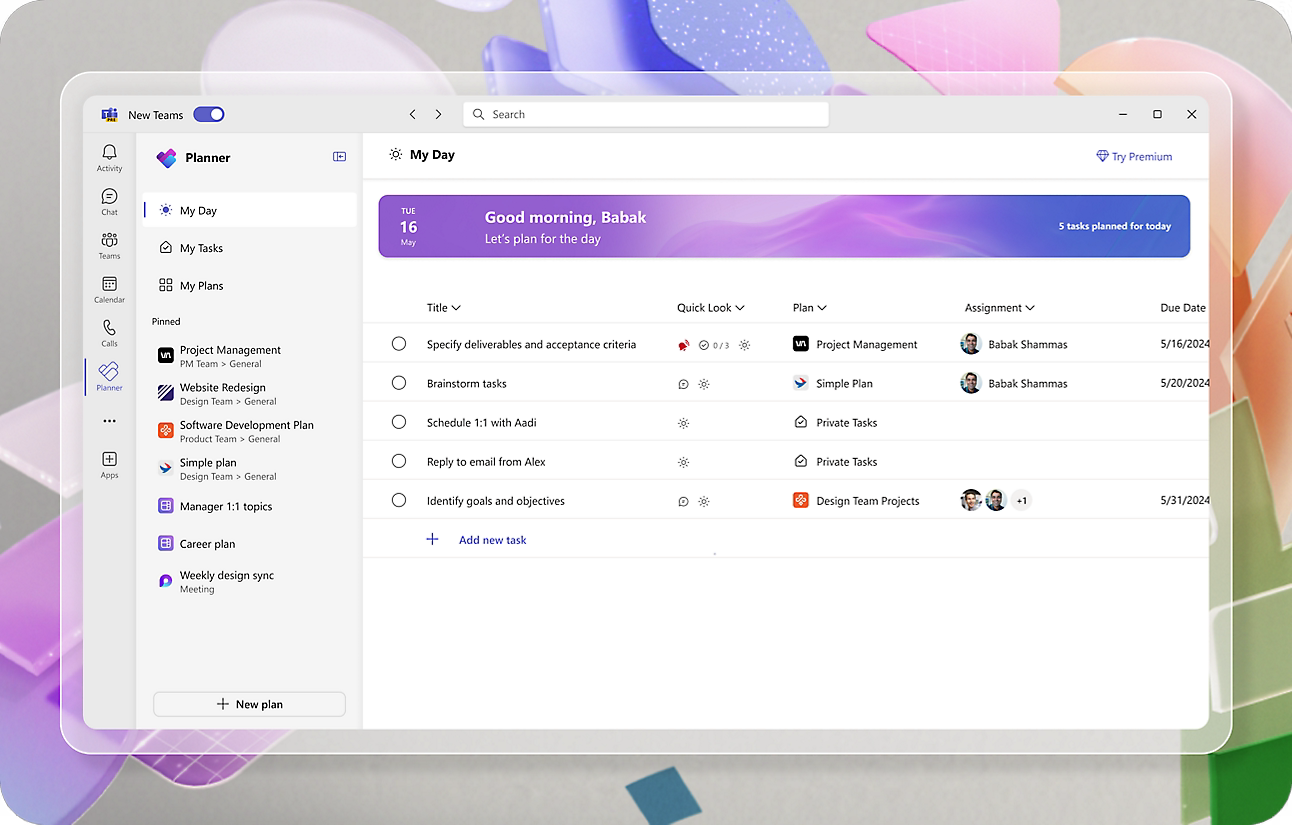The width and height of the screenshot is (1292, 825).
Task: Click inside the Search bar
Action: [x=645, y=114]
